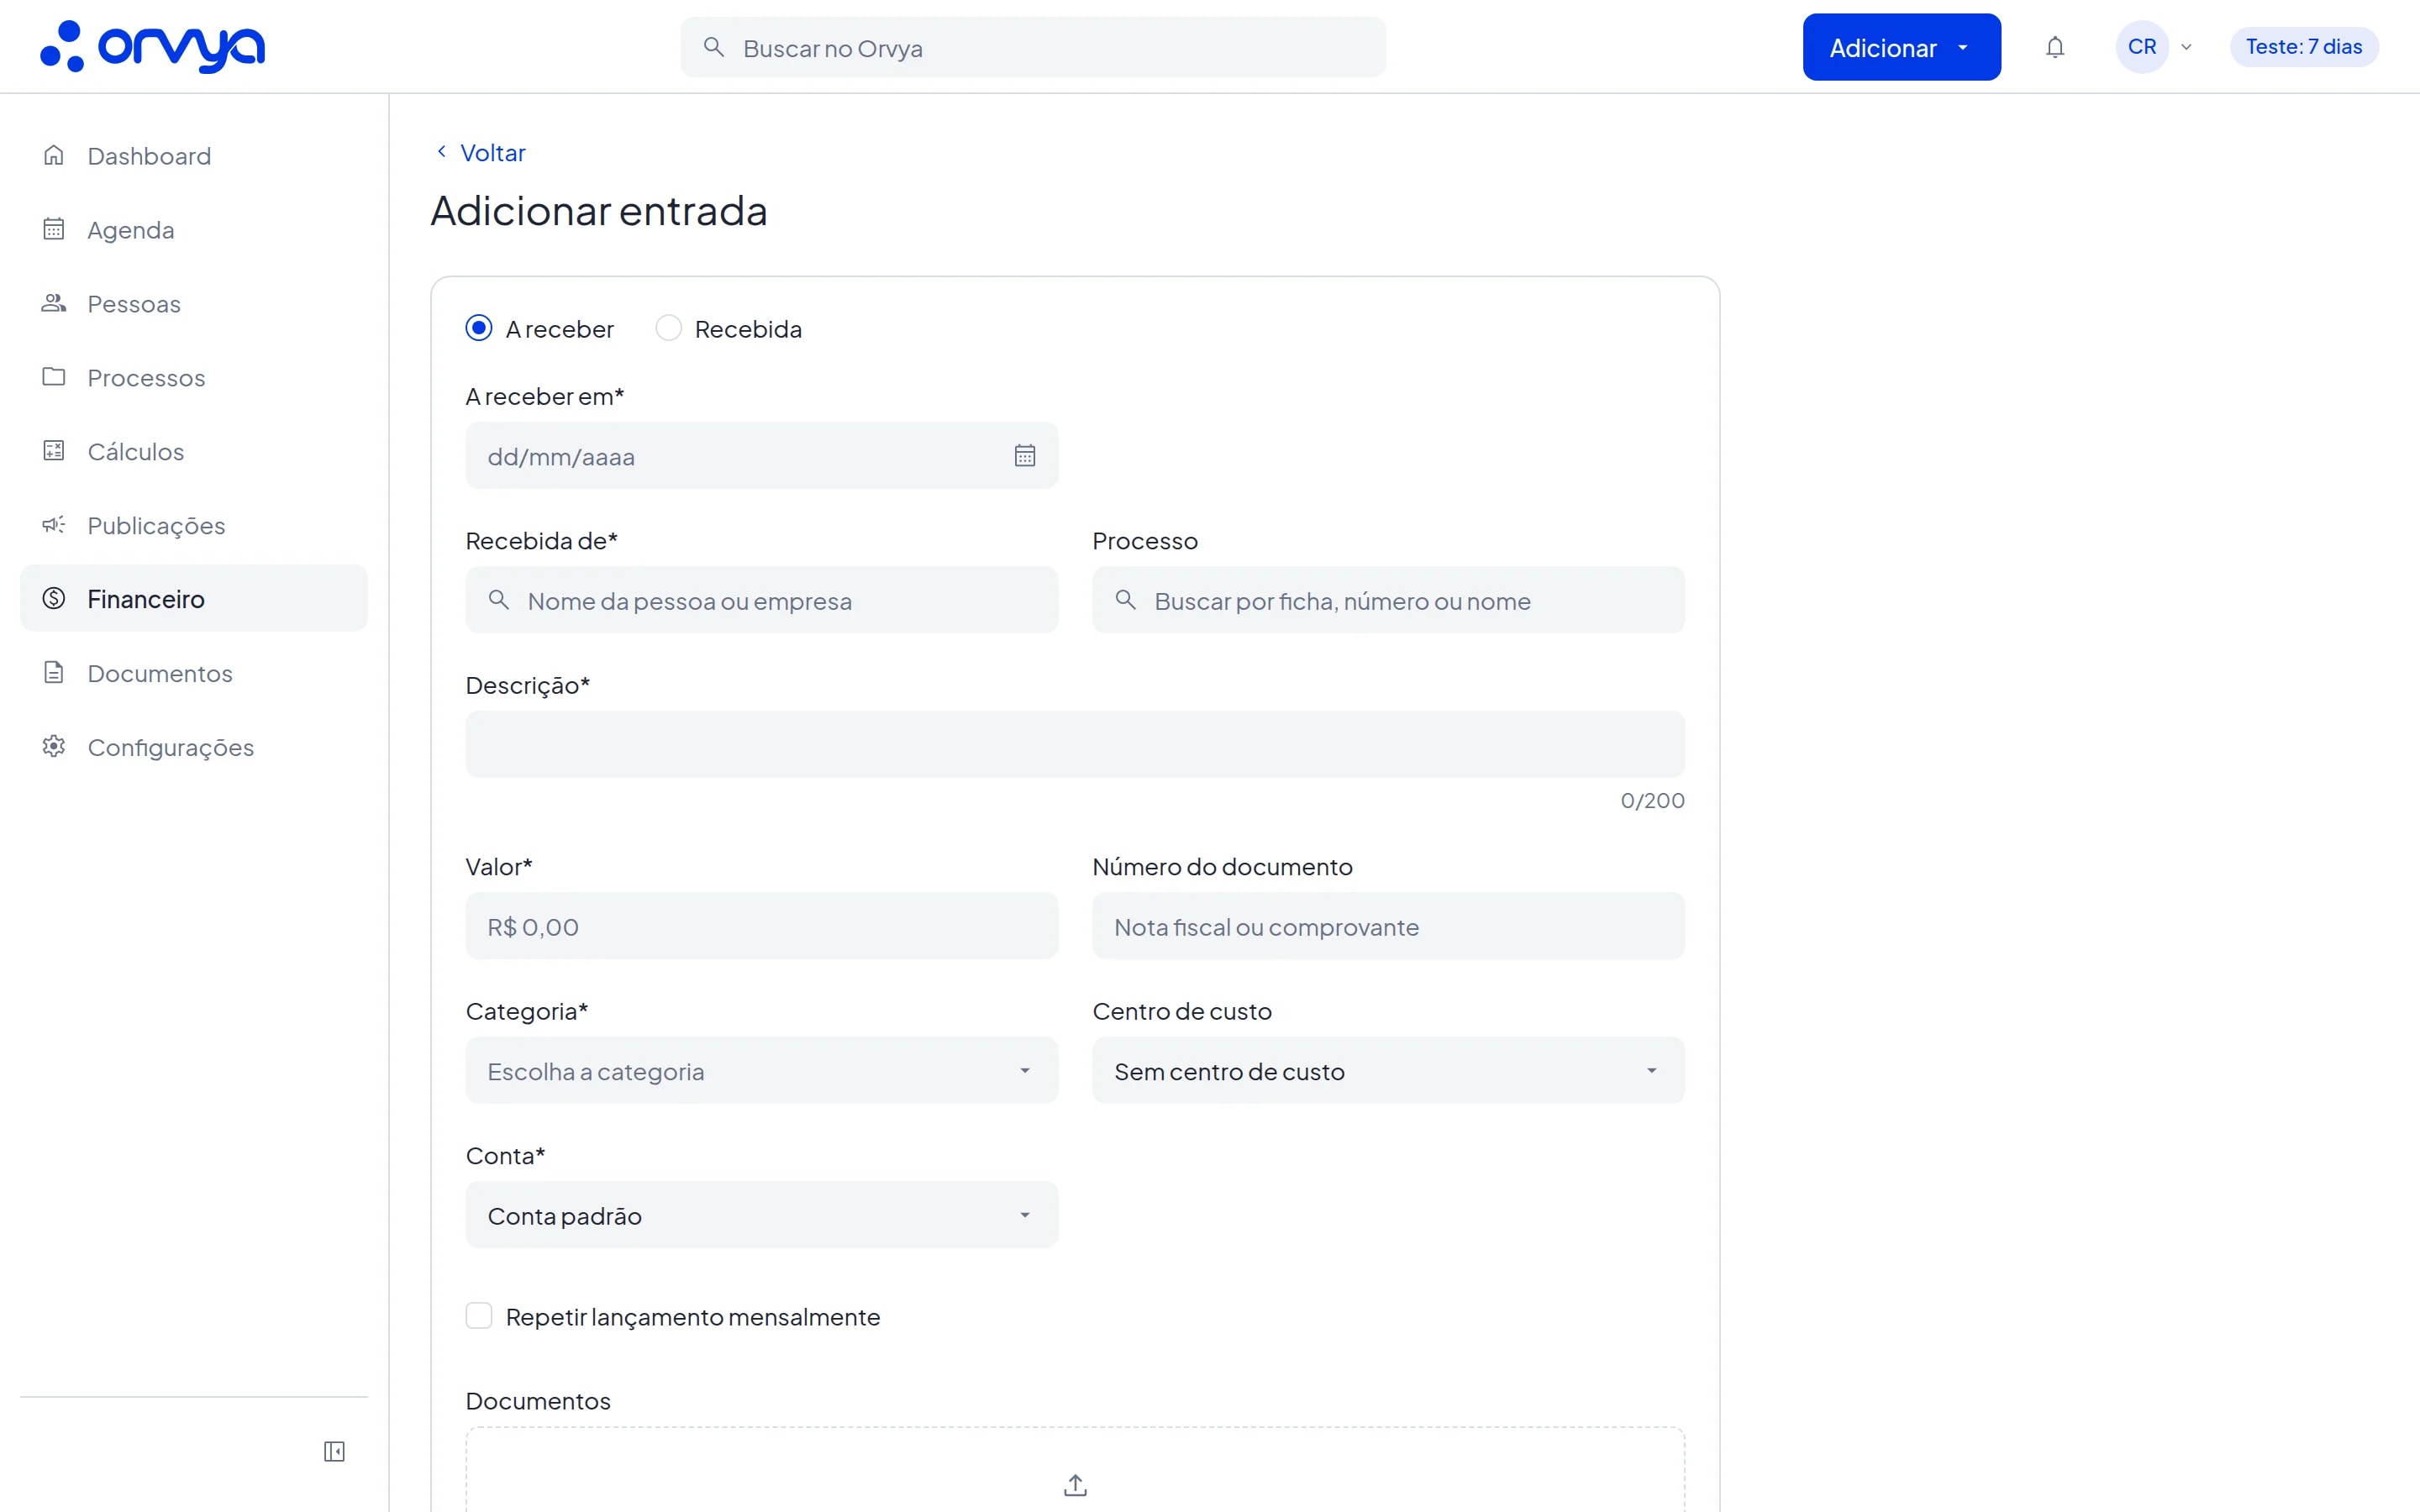The image size is (2420, 1512).
Task: Open the calendar date picker icon
Action: pos(1025,456)
